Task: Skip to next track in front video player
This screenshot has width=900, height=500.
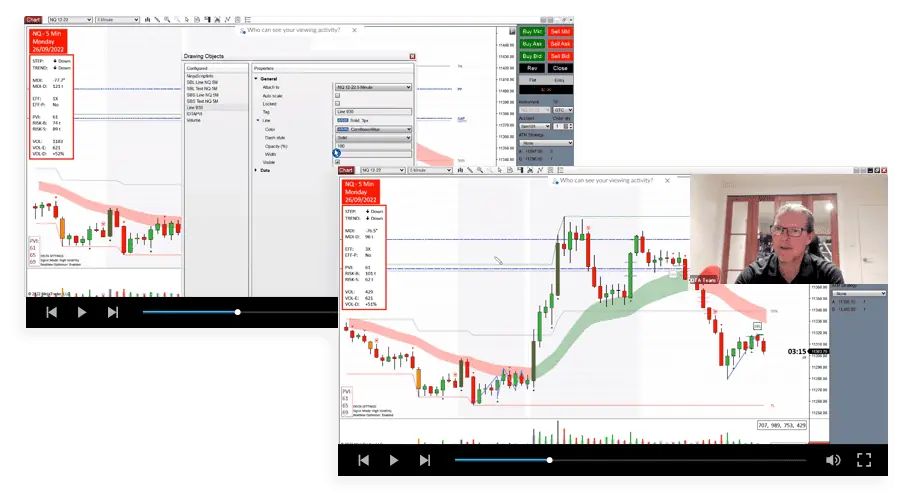Action: (x=425, y=460)
